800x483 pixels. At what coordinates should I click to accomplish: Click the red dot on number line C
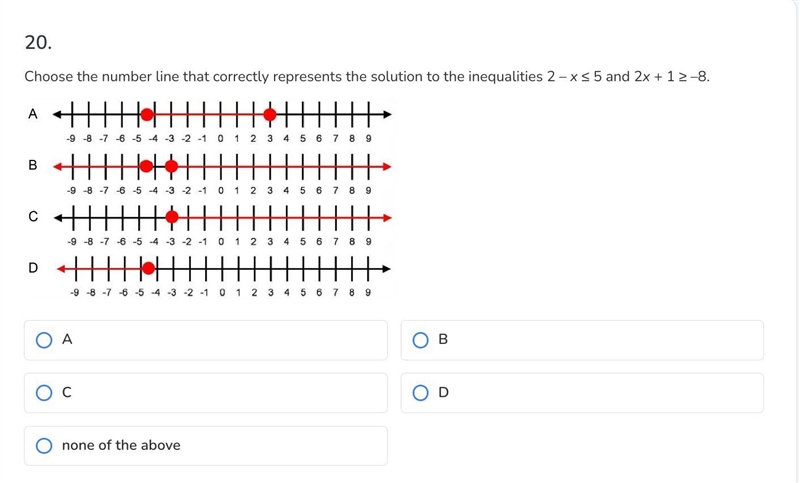172,217
